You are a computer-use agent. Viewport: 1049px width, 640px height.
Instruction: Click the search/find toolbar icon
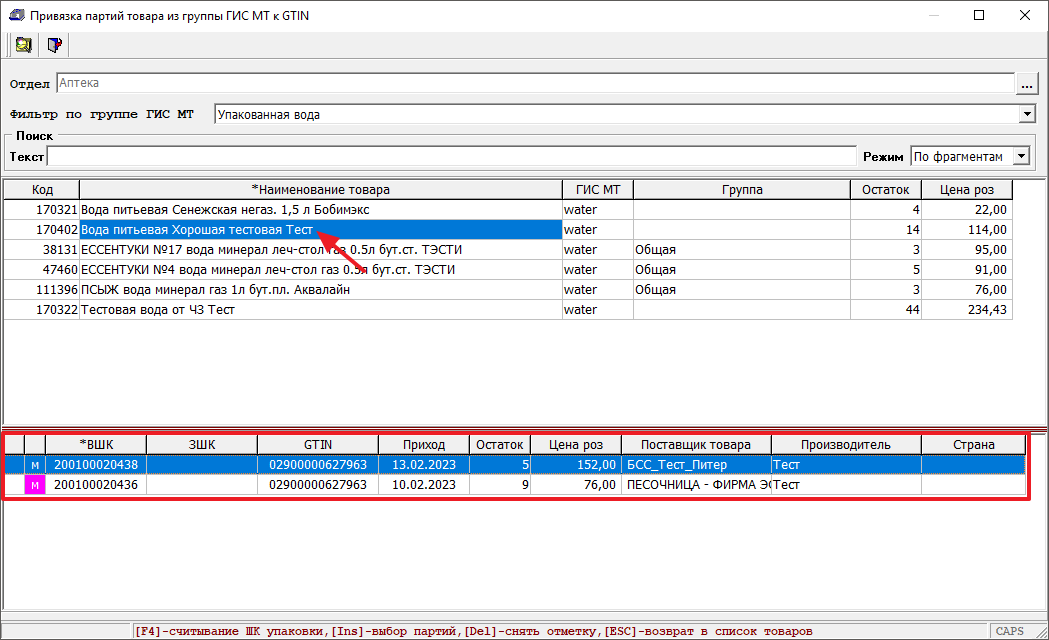point(22,45)
